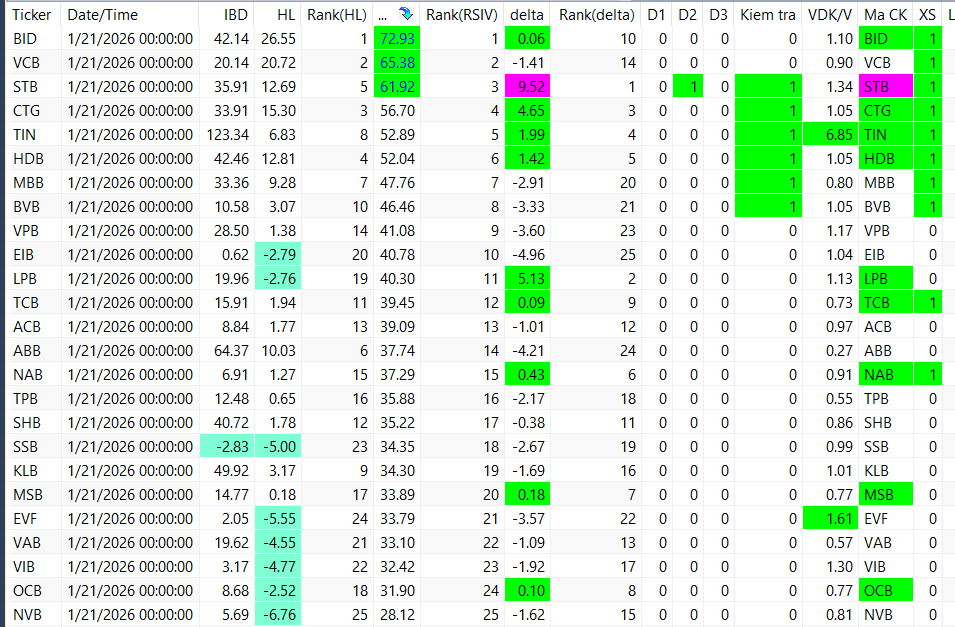Image resolution: width=955 pixels, height=627 pixels.
Task: Select the EIB ticker in first column
Action: (x=23, y=255)
